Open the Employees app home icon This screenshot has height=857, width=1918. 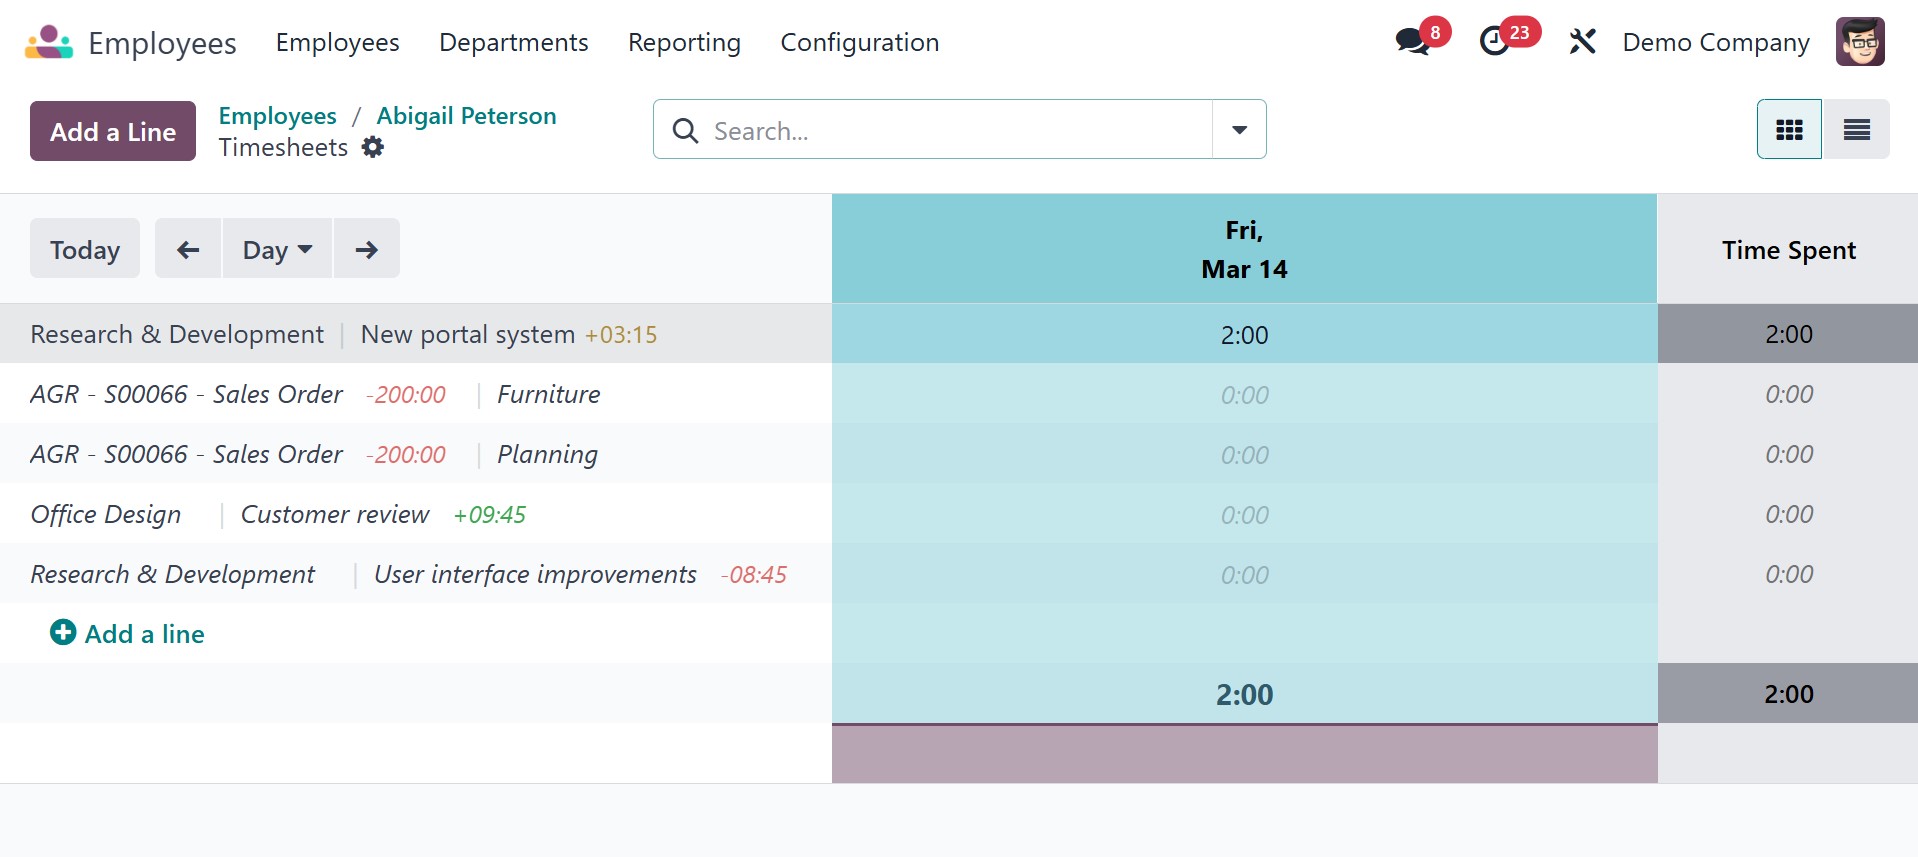tap(49, 43)
